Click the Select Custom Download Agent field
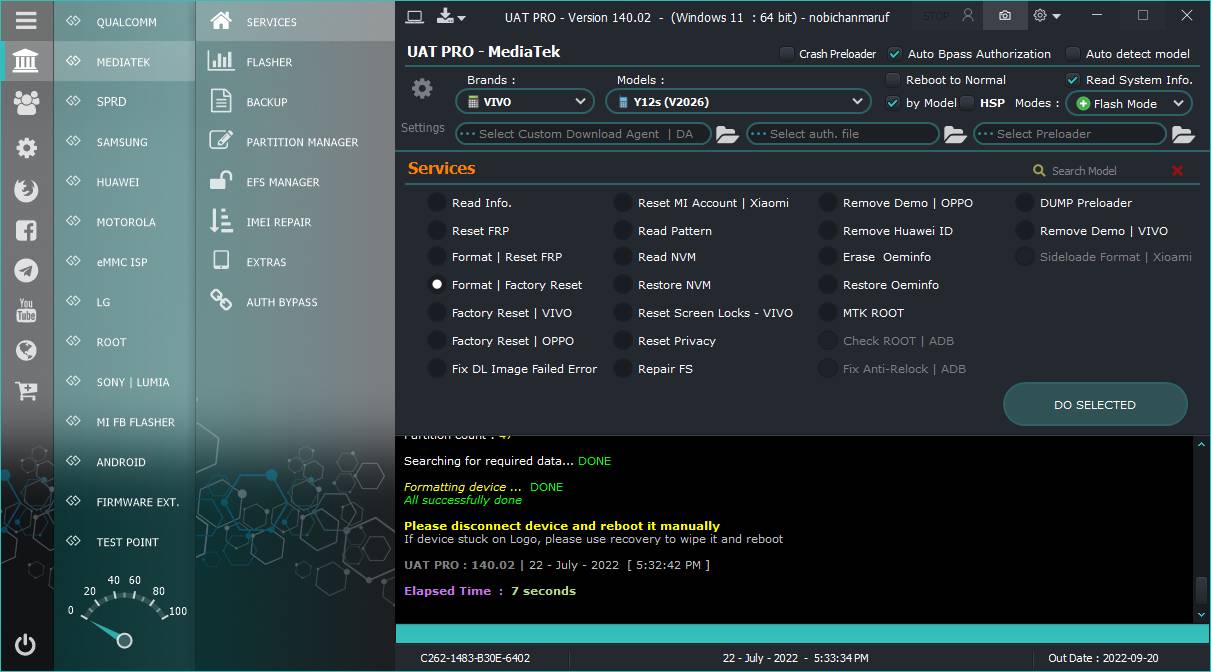 (x=583, y=134)
